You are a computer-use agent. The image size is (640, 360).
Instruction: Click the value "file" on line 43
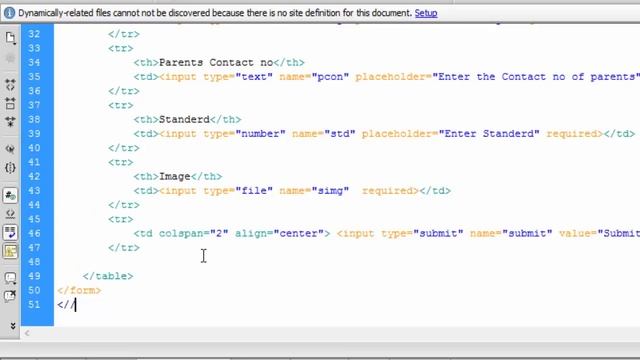(254, 191)
